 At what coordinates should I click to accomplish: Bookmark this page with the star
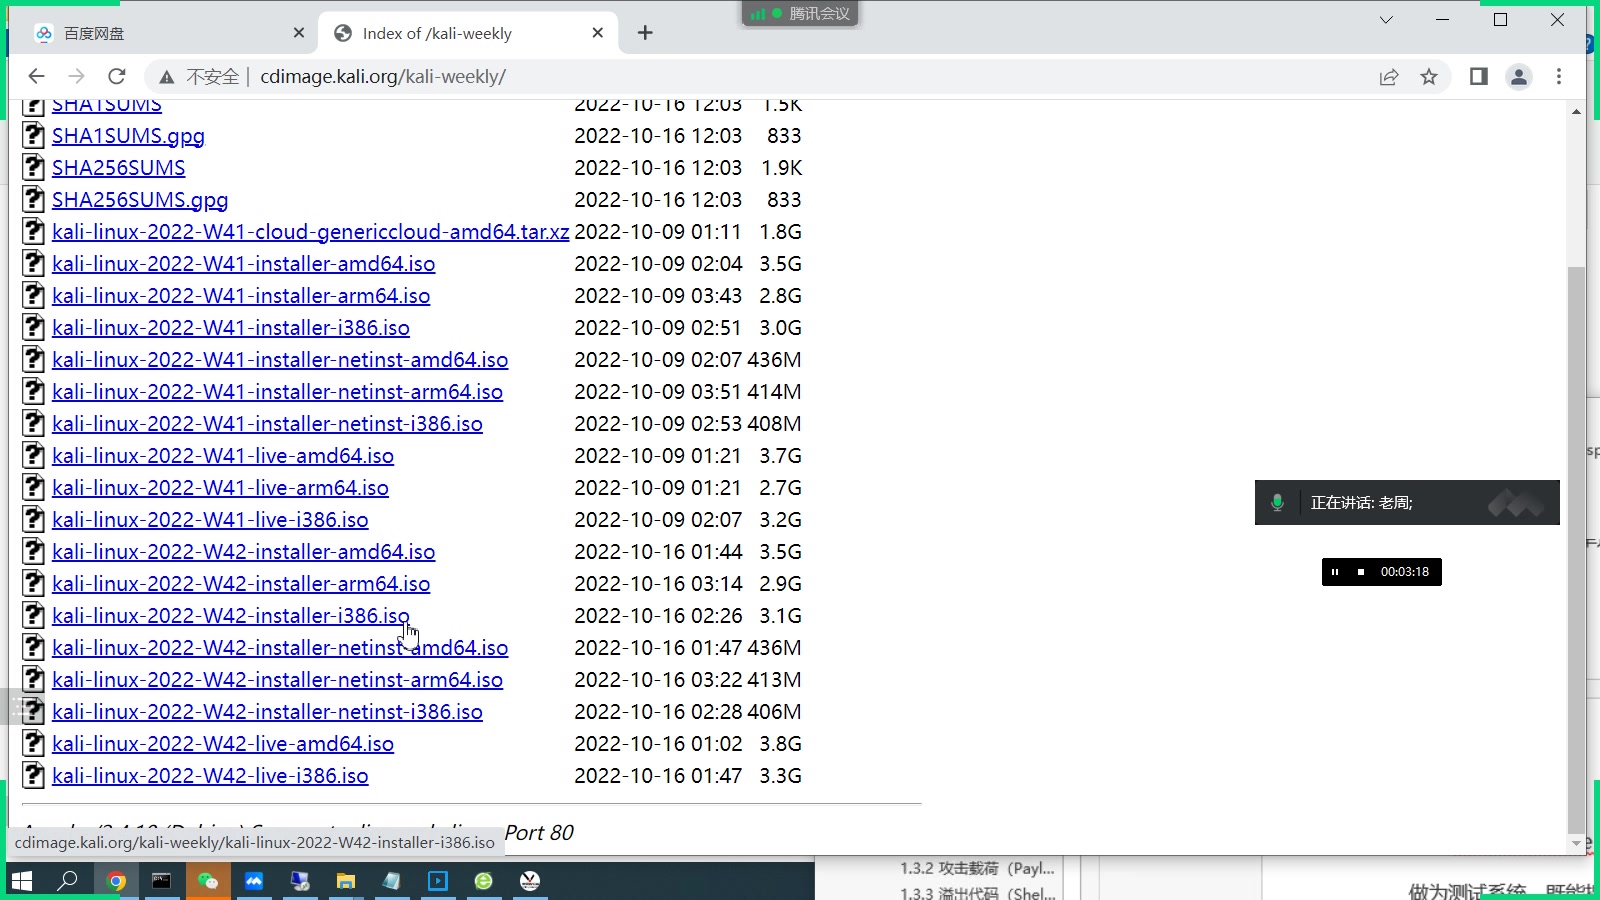click(x=1429, y=77)
